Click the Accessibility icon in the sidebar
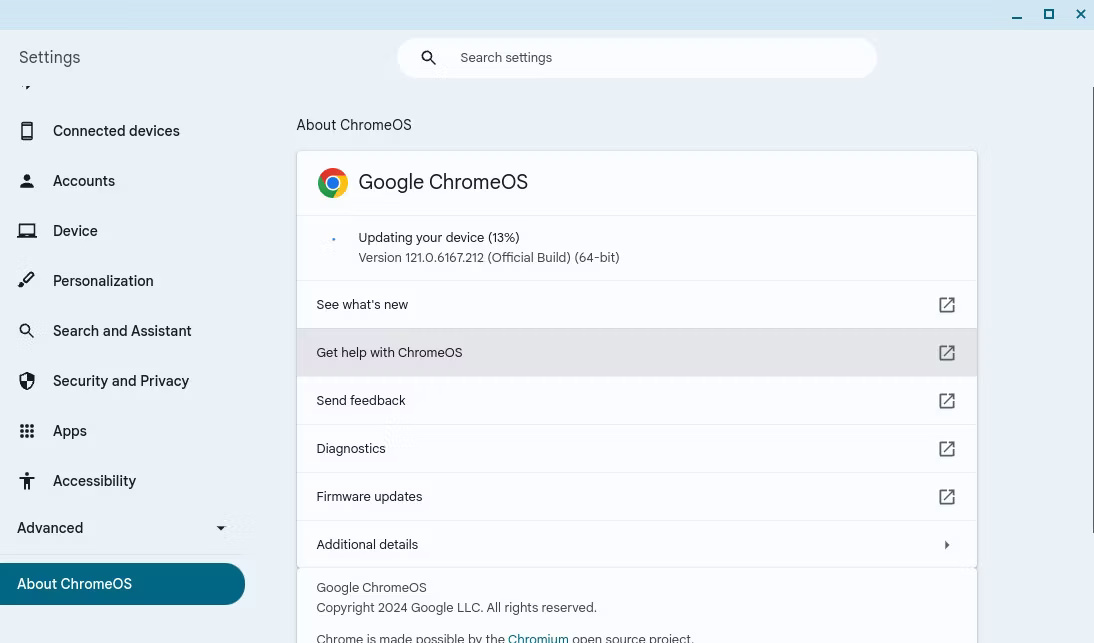The width and height of the screenshot is (1094, 643). (x=27, y=480)
